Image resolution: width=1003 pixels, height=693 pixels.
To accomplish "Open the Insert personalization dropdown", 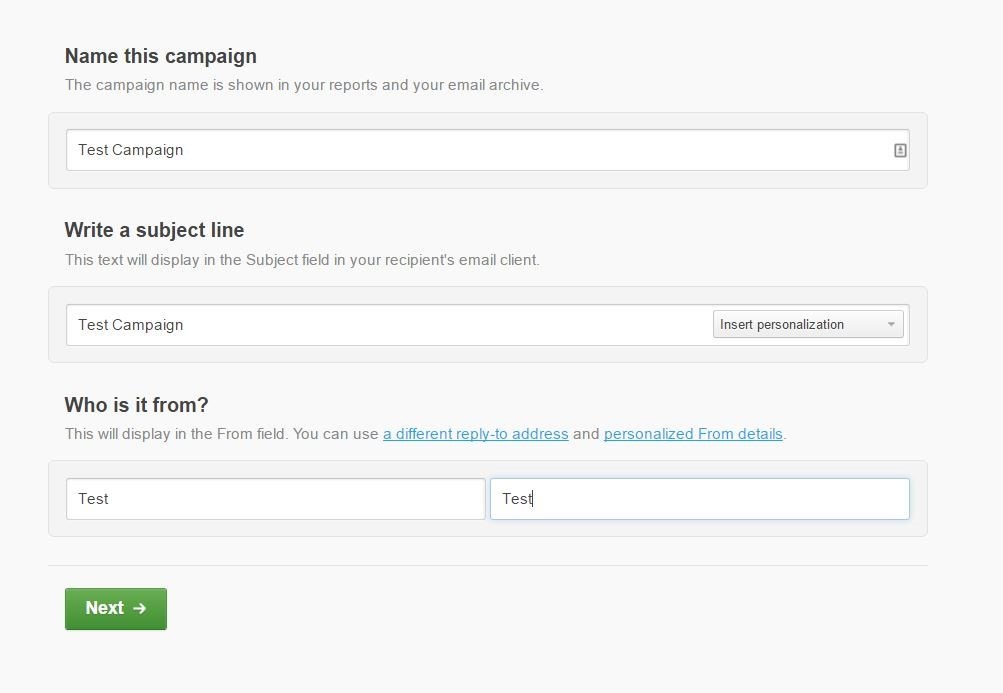I will click(808, 324).
